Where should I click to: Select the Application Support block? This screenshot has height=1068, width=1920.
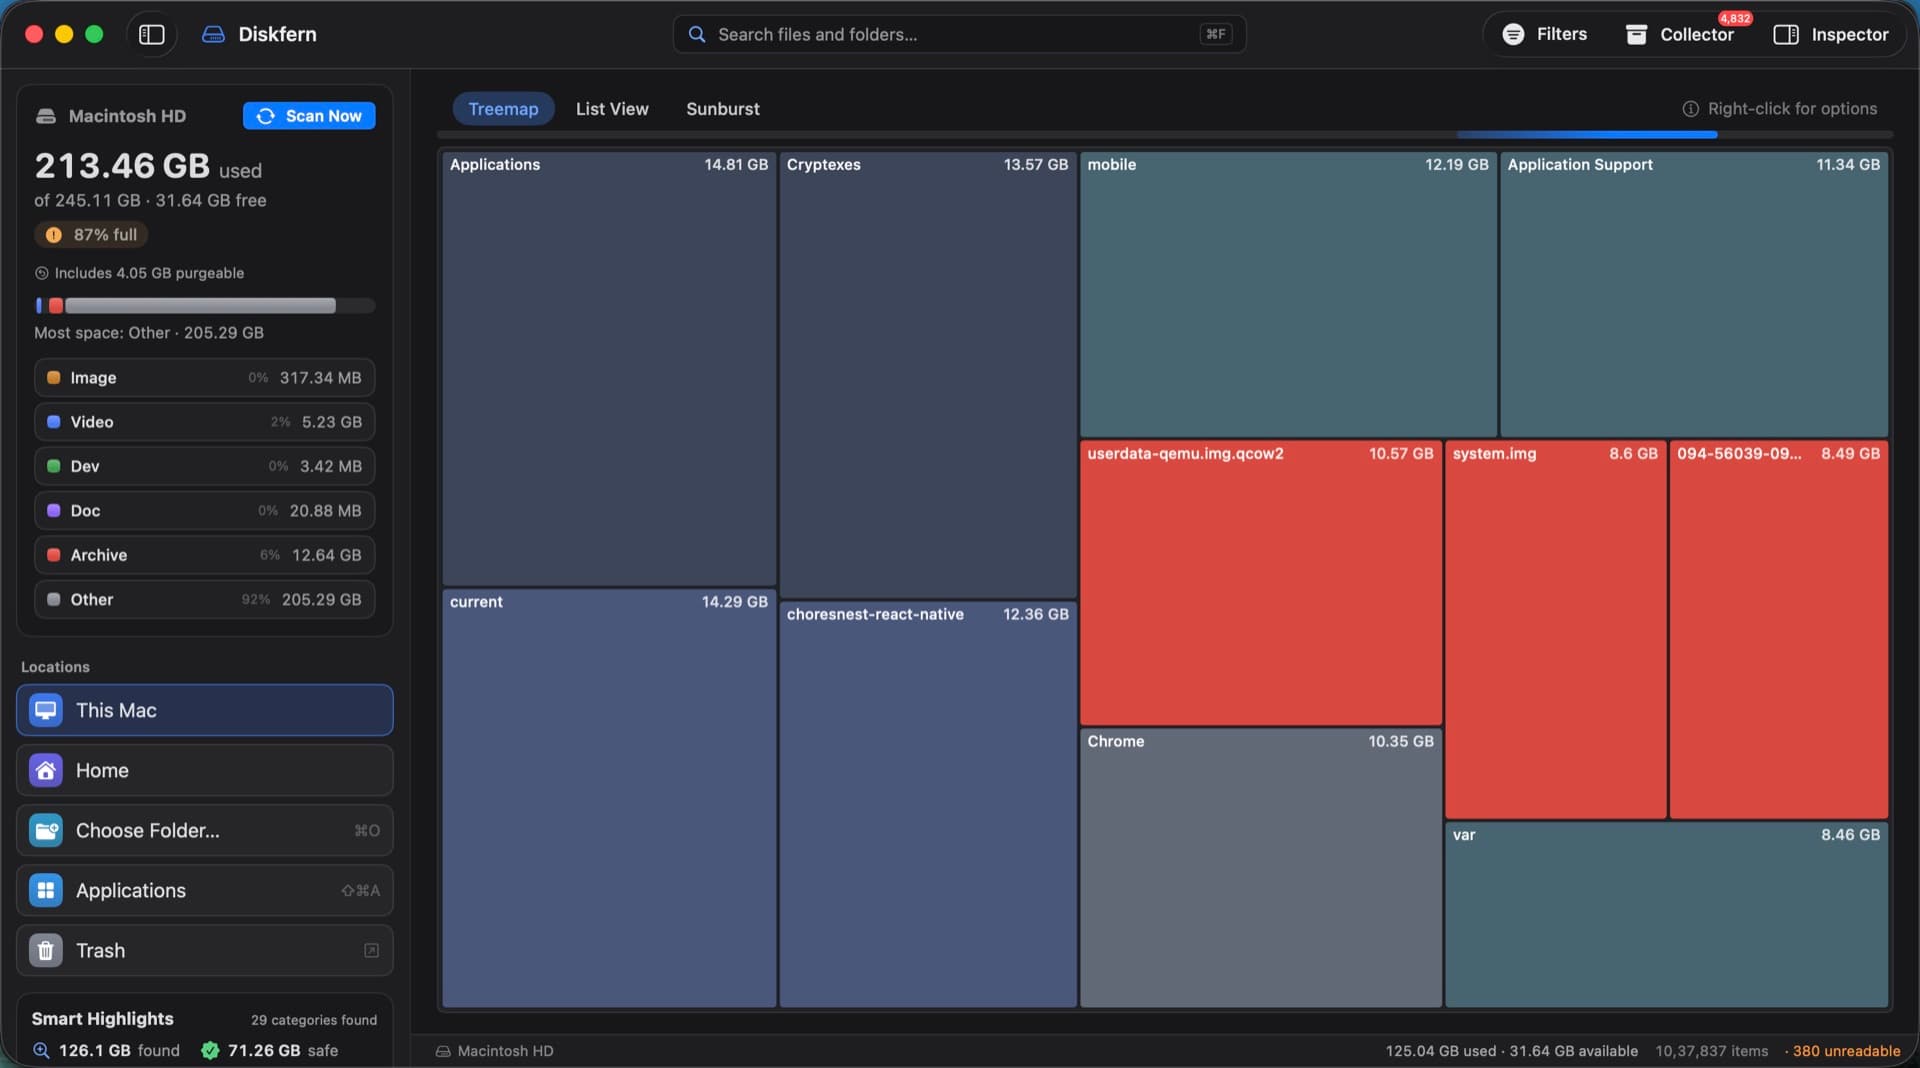(1694, 294)
